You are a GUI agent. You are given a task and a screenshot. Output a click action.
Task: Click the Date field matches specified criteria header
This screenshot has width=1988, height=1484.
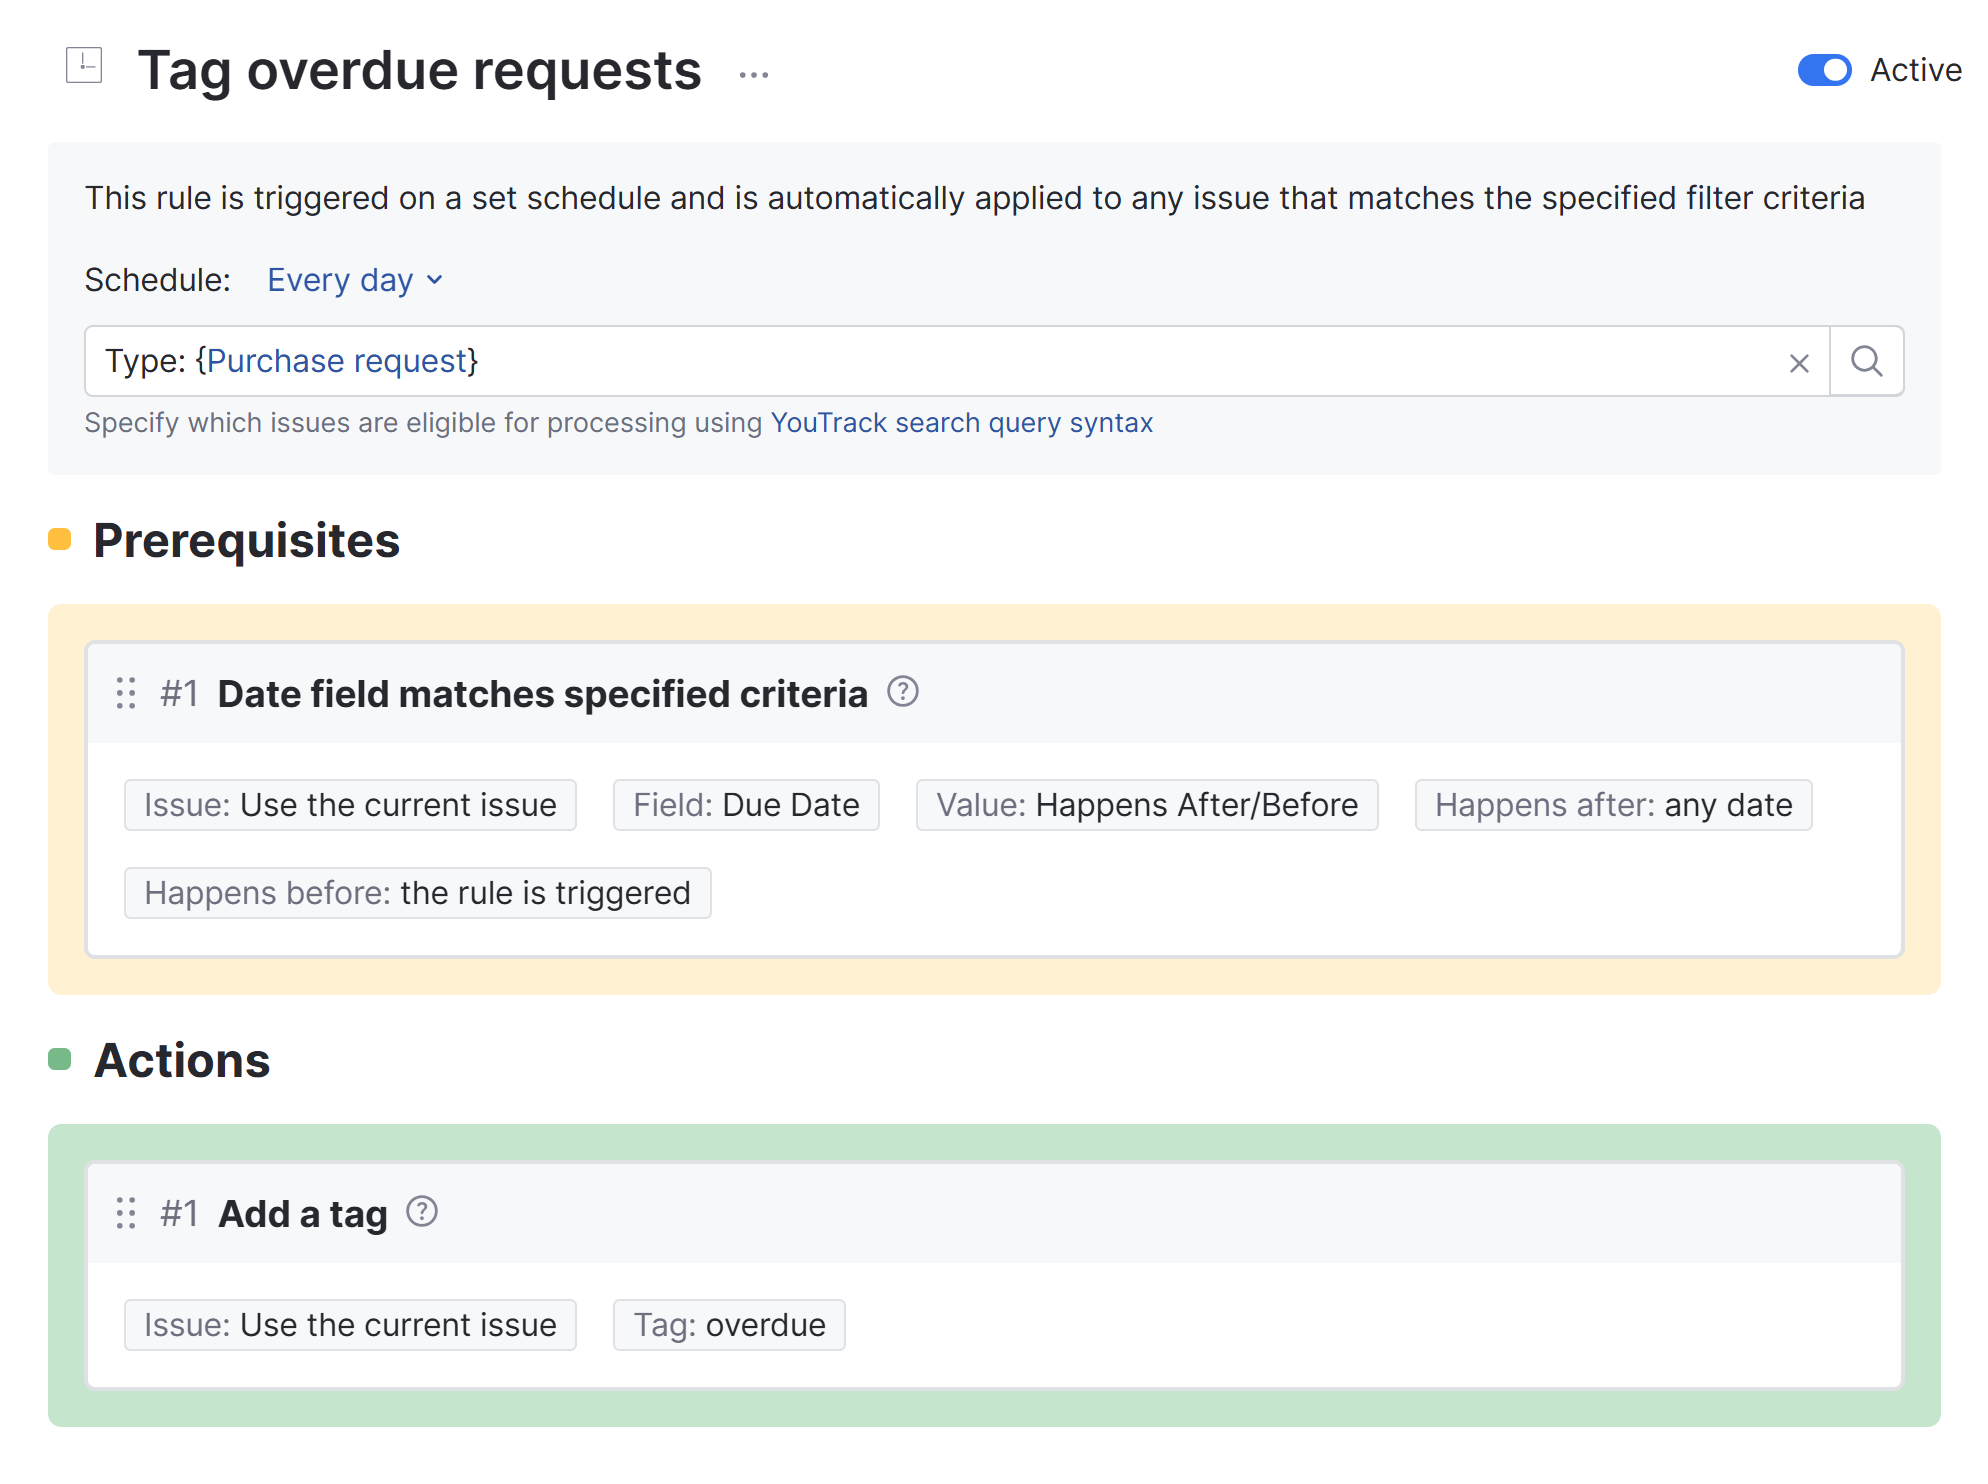coord(542,694)
